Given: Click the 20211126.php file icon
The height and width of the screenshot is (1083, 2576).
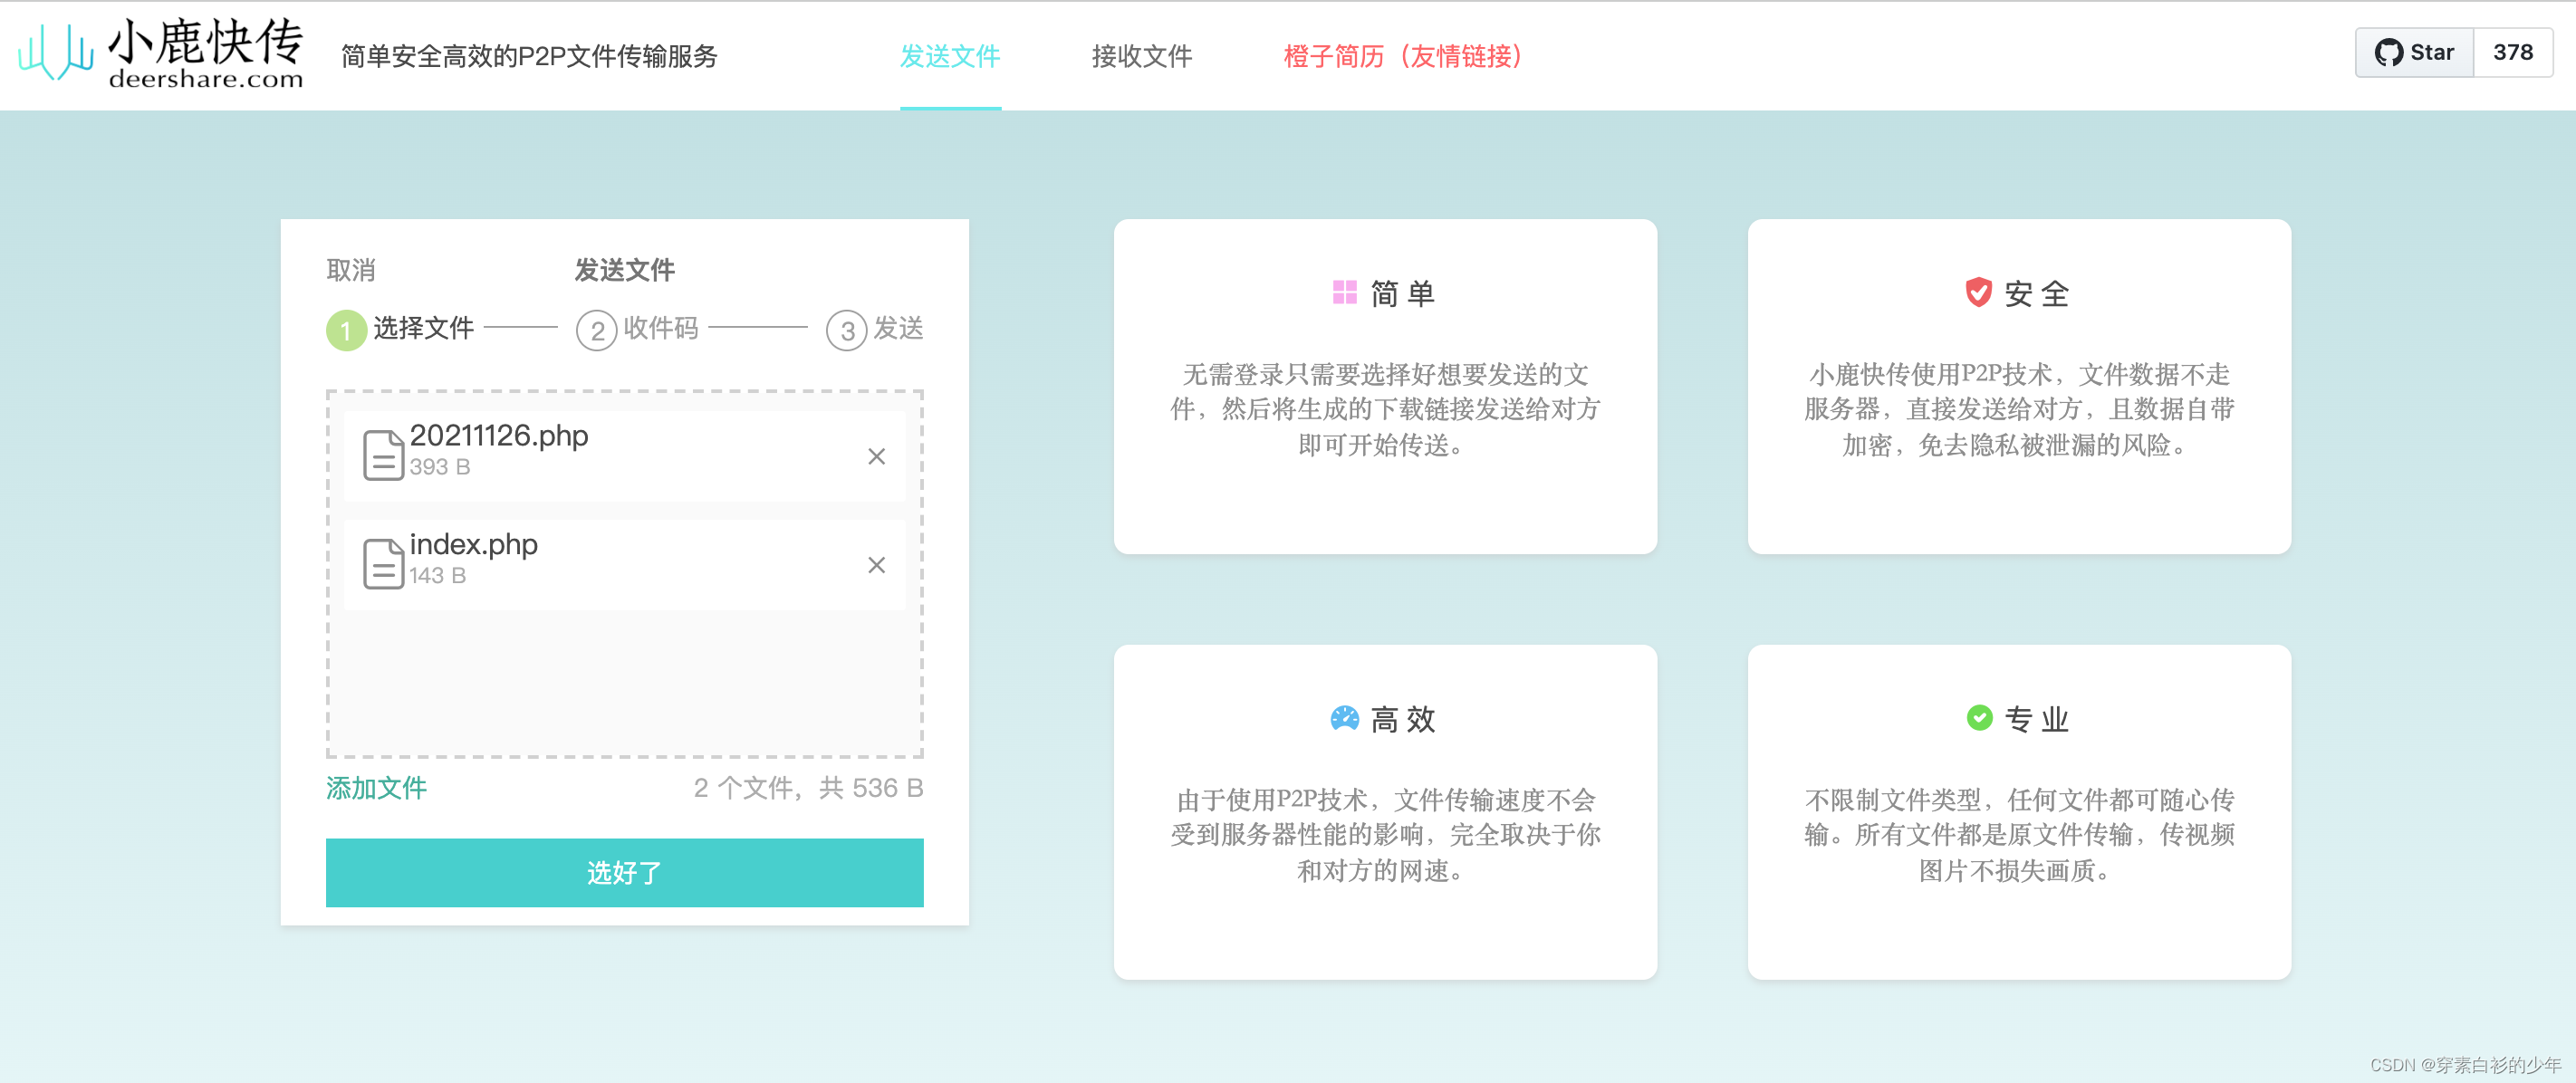Looking at the screenshot, I should (383, 455).
